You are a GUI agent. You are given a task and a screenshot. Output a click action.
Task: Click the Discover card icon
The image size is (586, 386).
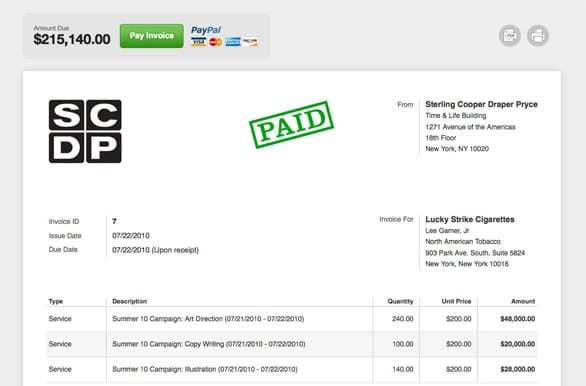pos(250,42)
